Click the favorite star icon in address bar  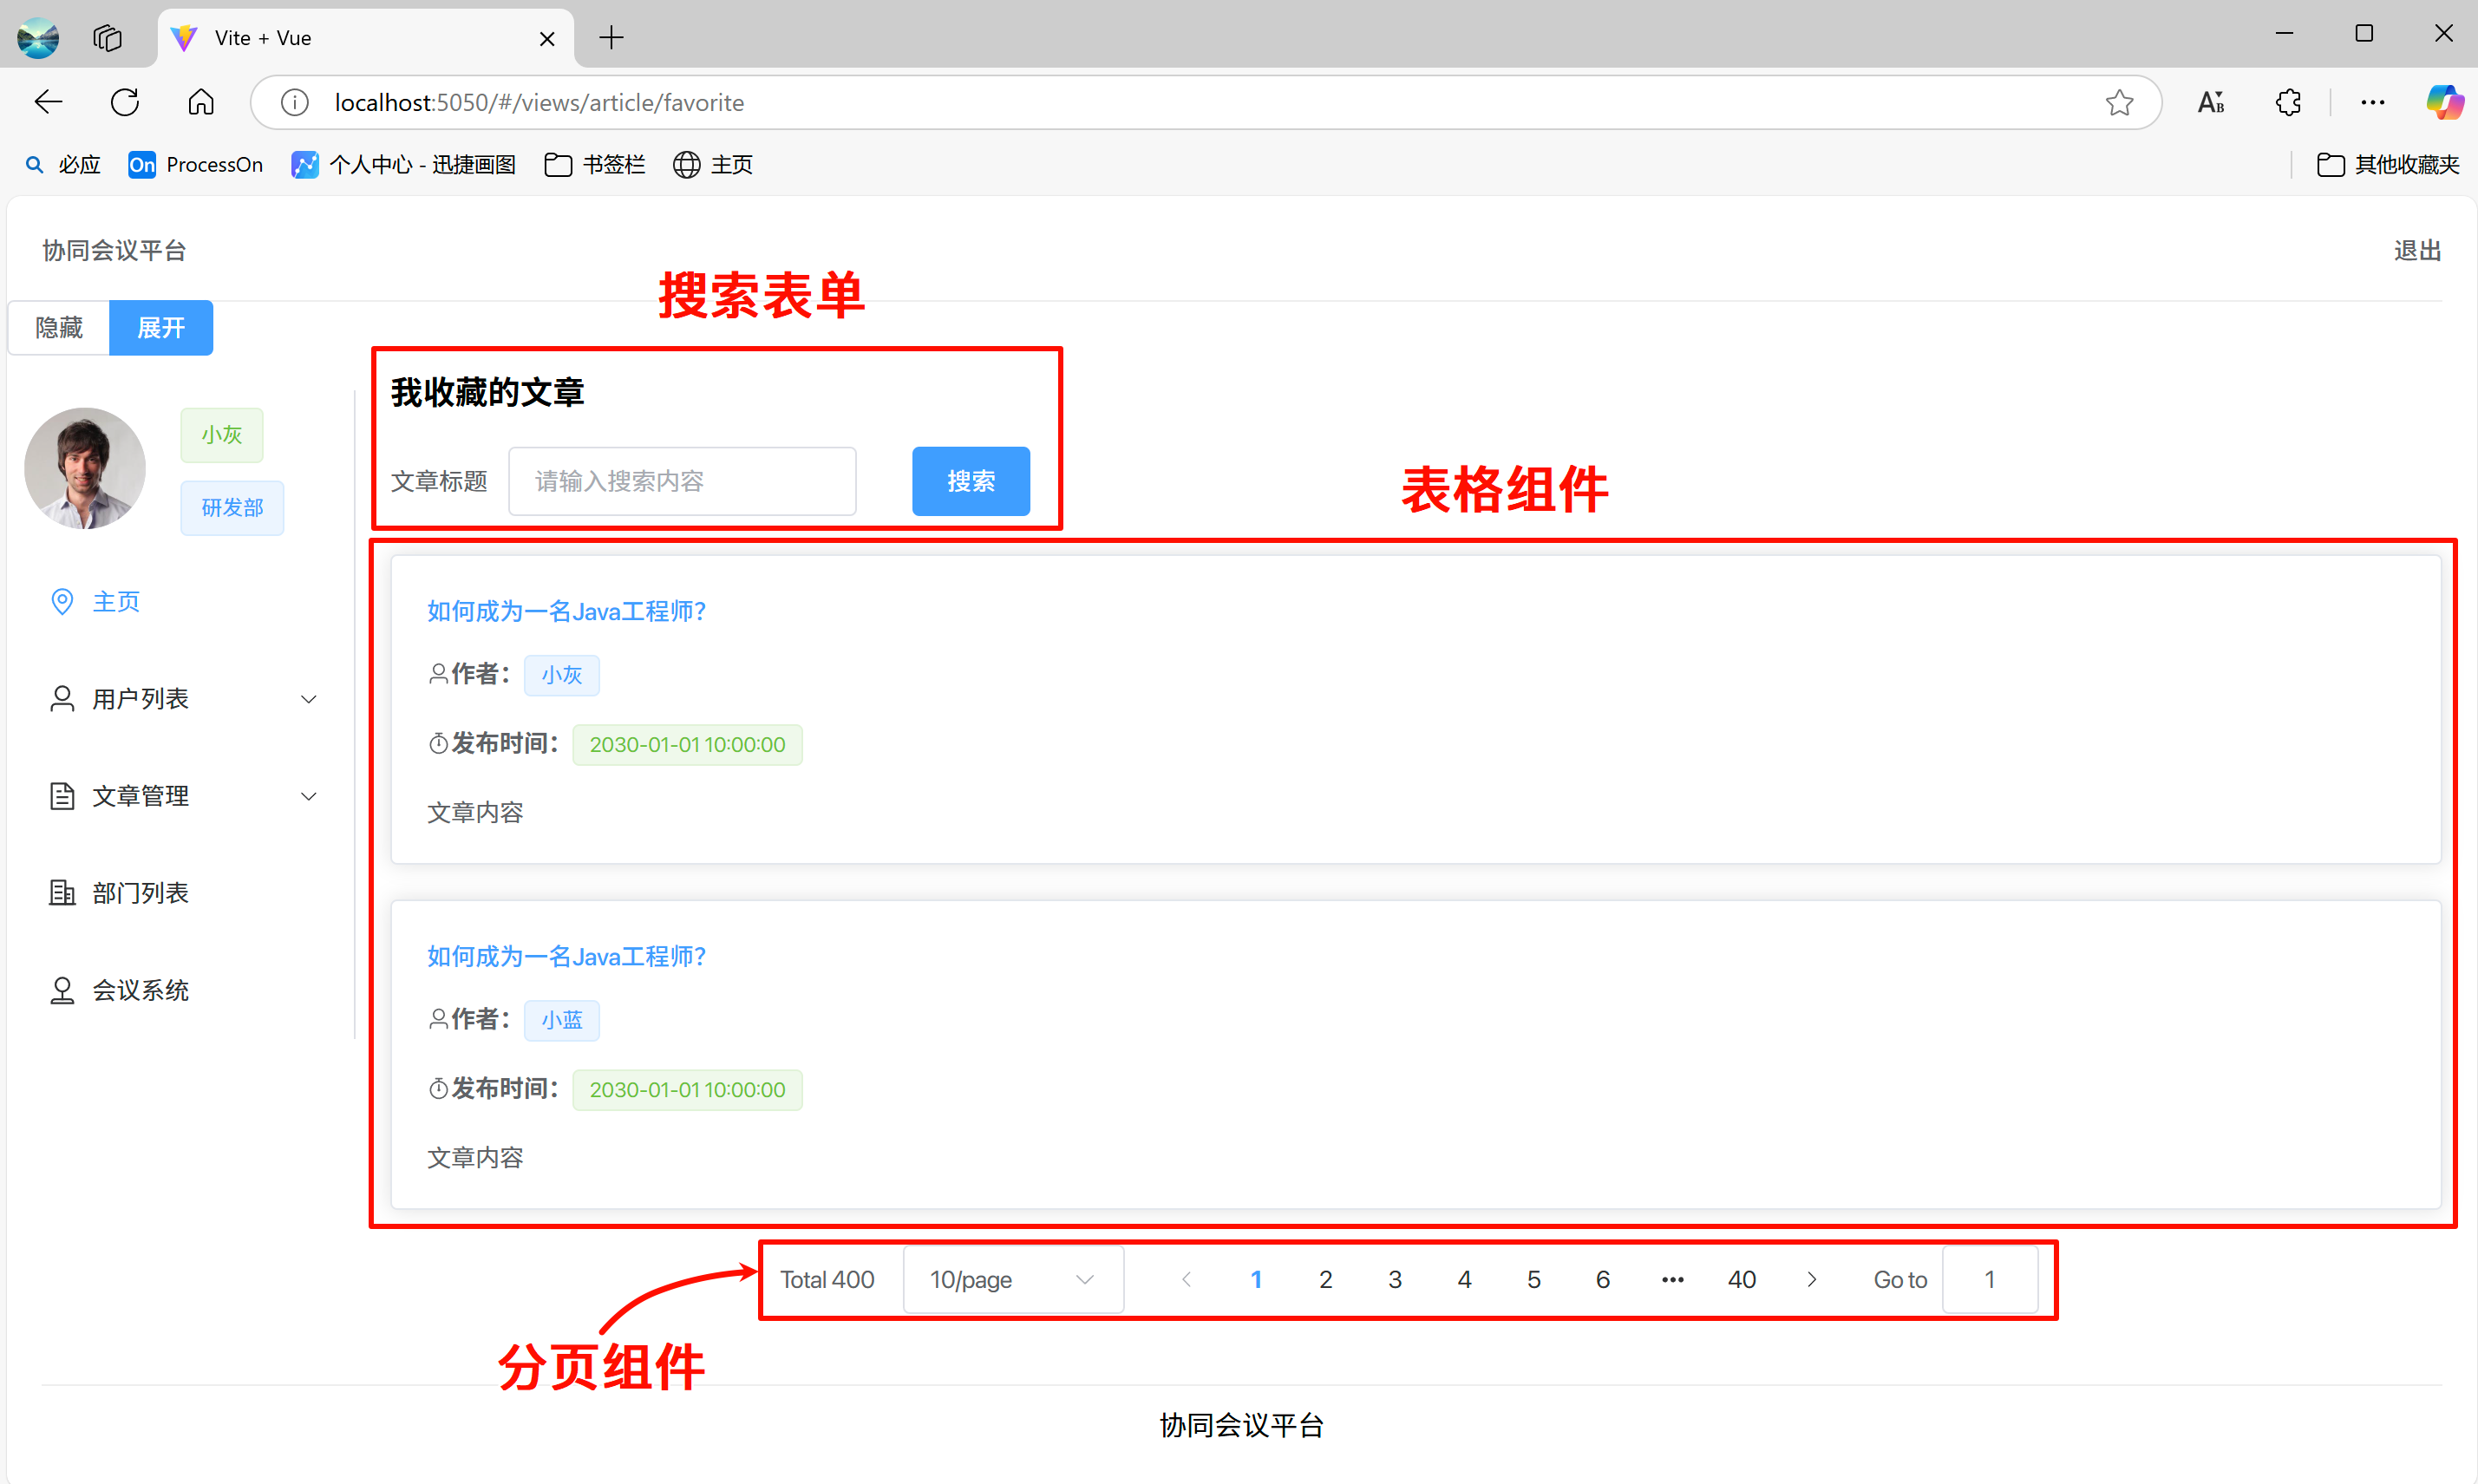[2119, 102]
